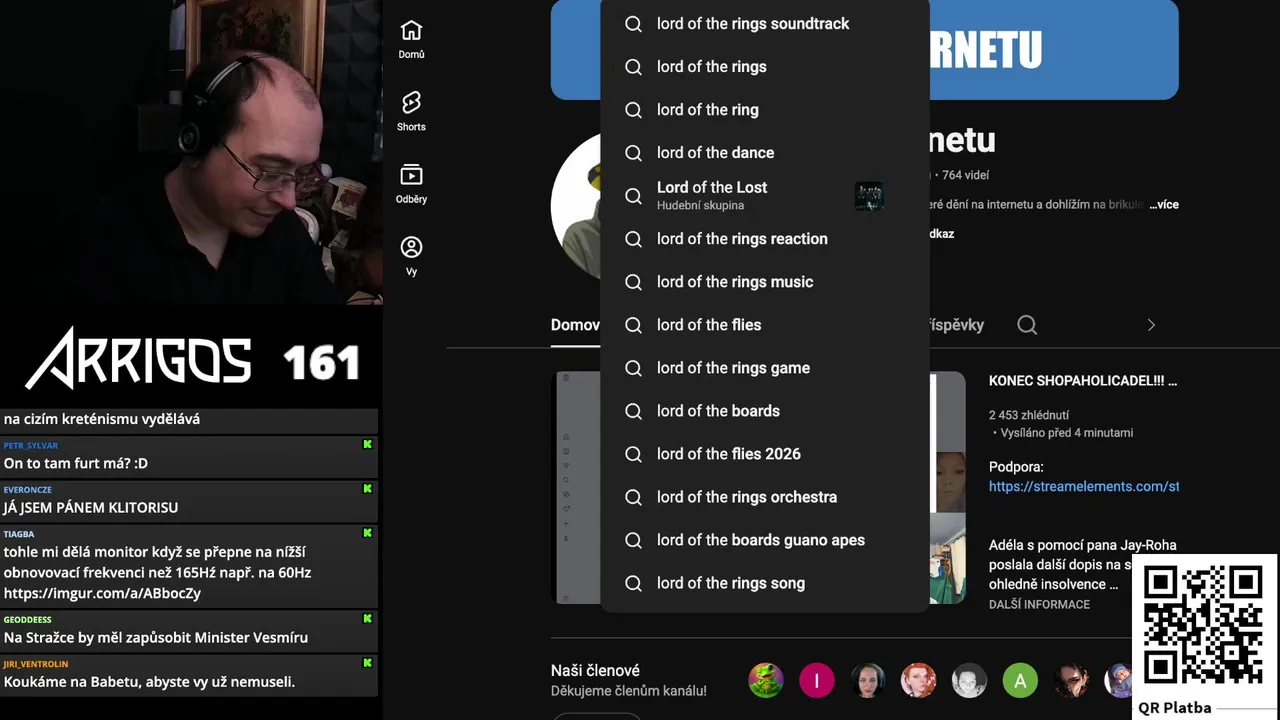Click the JIRI_VENTROLIN chat username
The width and height of the screenshot is (1280, 720).
[36, 664]
